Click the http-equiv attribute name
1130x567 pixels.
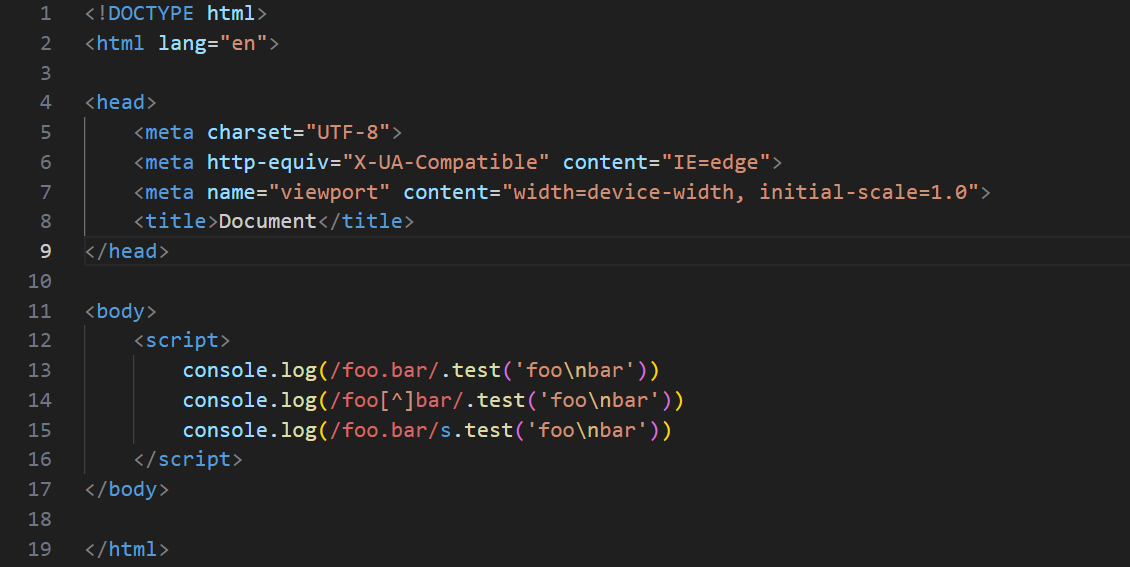point(268,162)
